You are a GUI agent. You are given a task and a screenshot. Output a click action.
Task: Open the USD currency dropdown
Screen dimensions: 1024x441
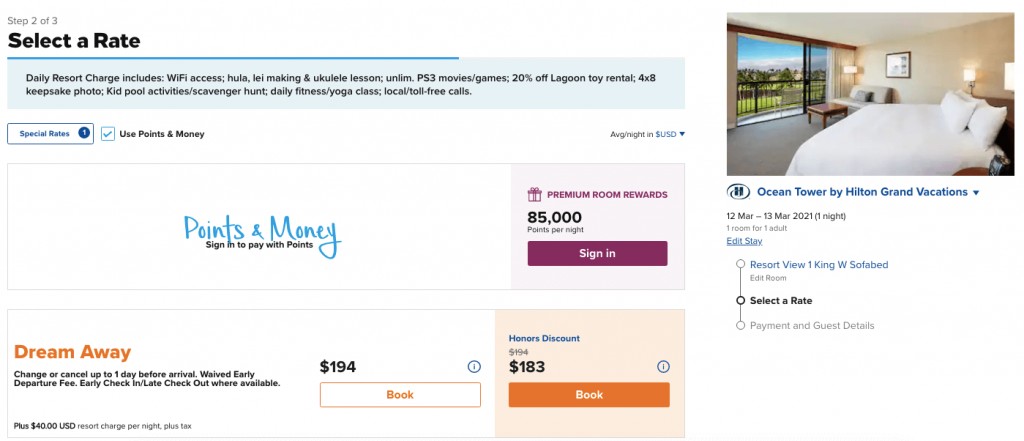pos(670,134)
